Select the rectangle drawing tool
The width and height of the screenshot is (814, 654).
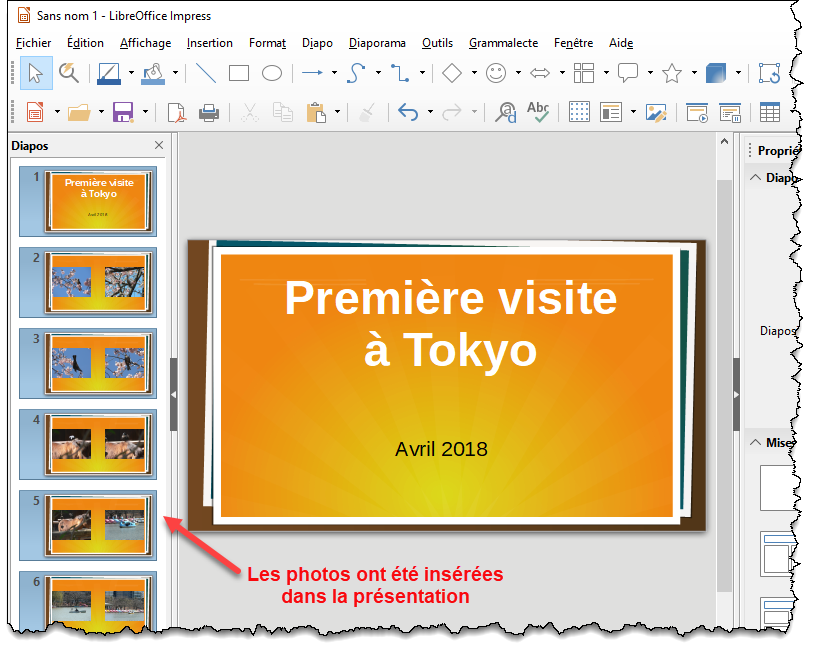(x=238, y=73)
